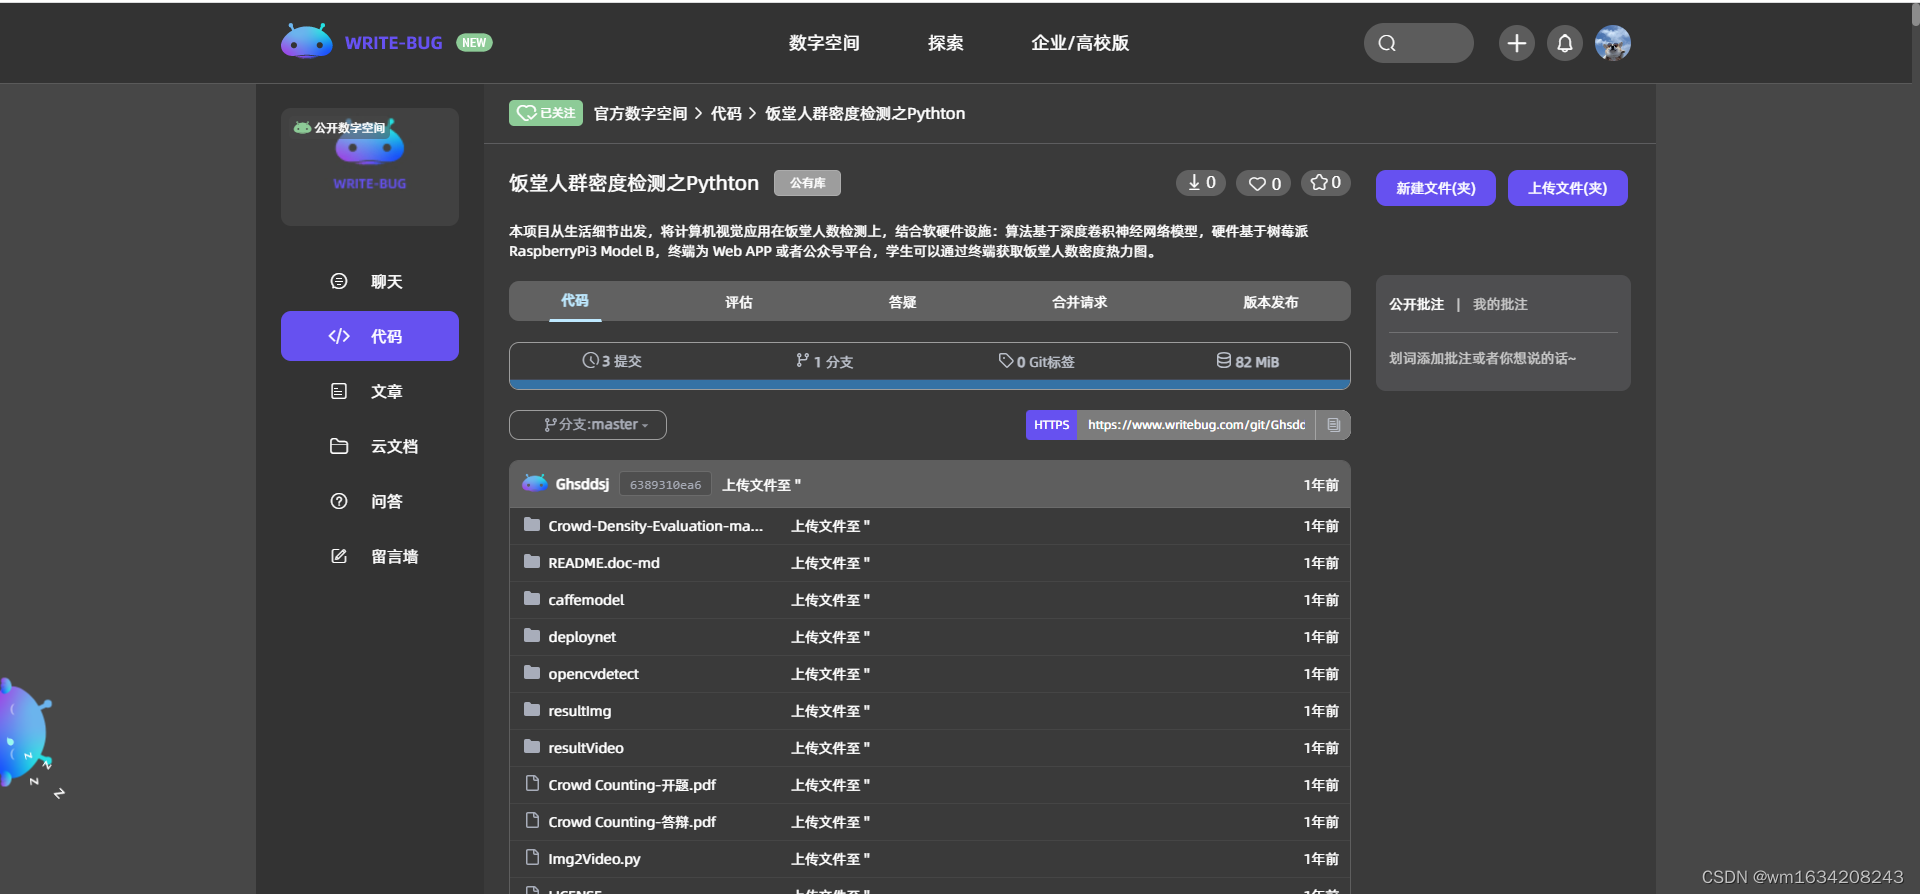
Task: Click the WRITE-BUG logo icon
Action: [307, 42]
